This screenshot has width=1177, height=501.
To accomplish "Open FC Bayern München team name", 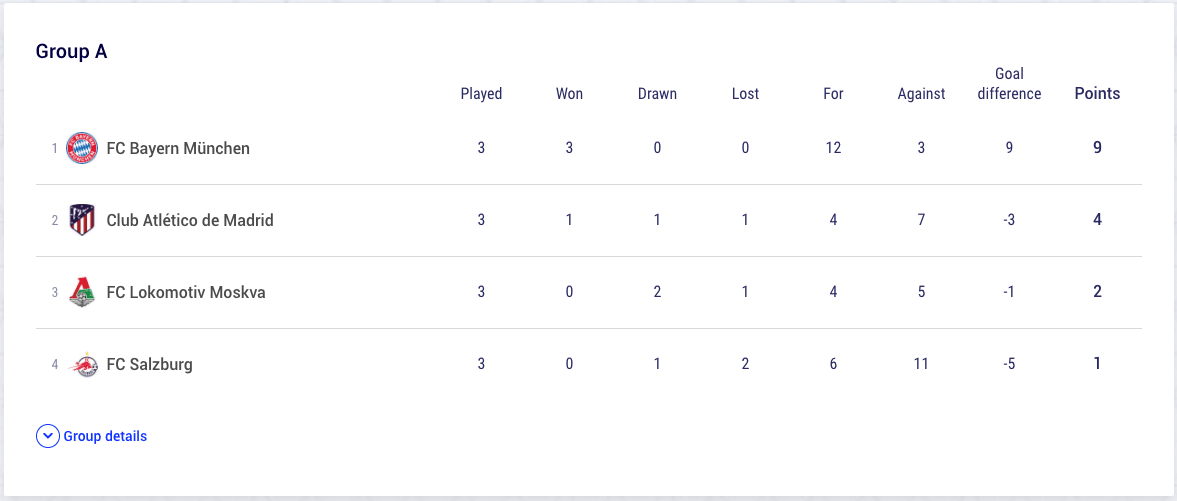I will tap(178, 148).
